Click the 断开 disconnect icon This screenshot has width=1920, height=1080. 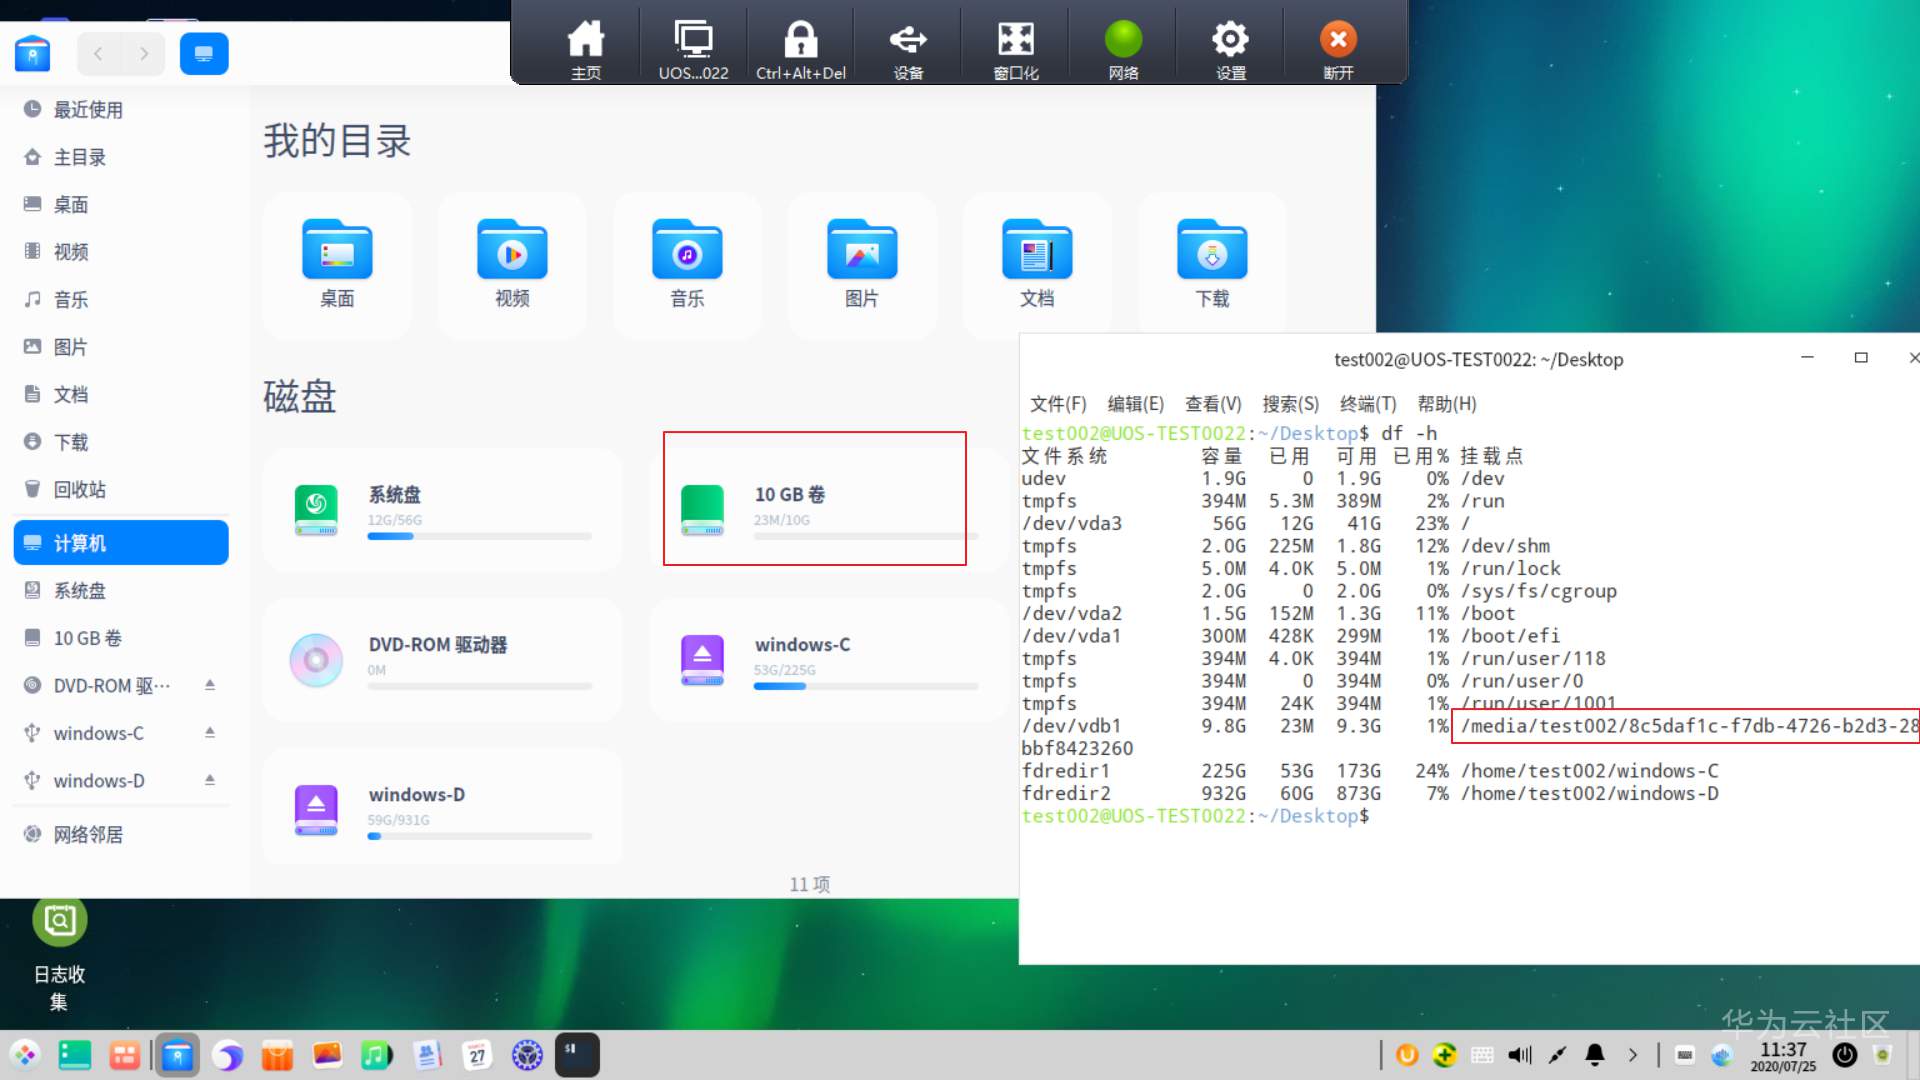click(1337, 41)
